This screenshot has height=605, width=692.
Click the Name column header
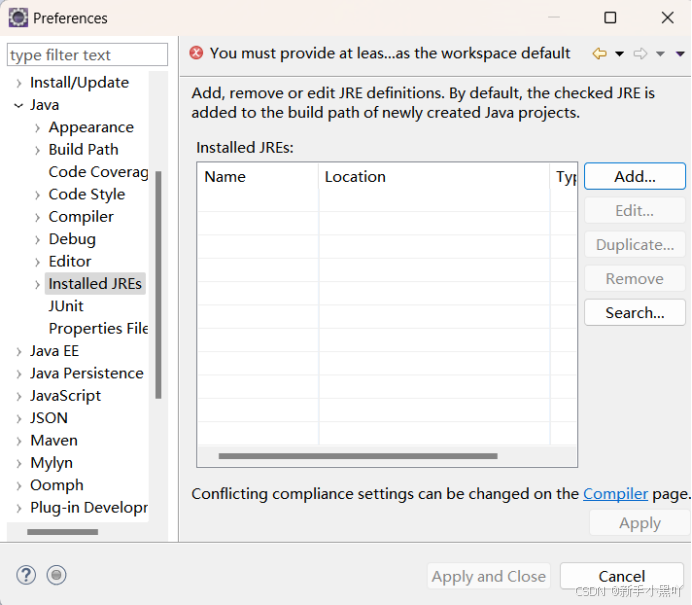(x=258, y=177)
